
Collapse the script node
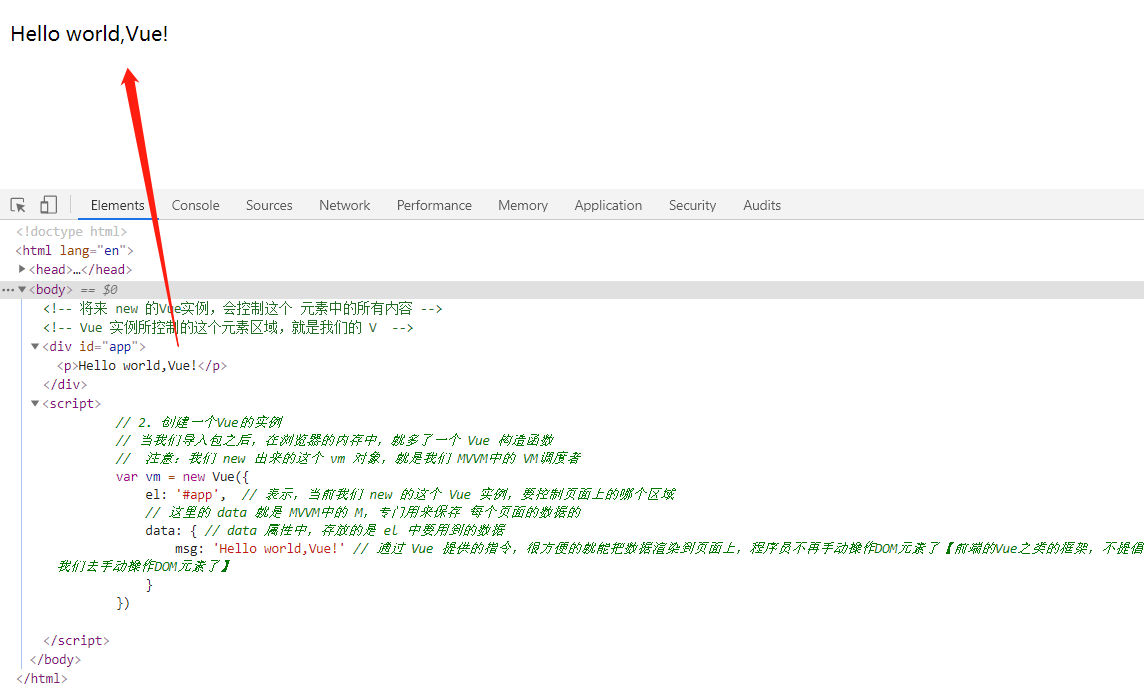pos(35,404)
